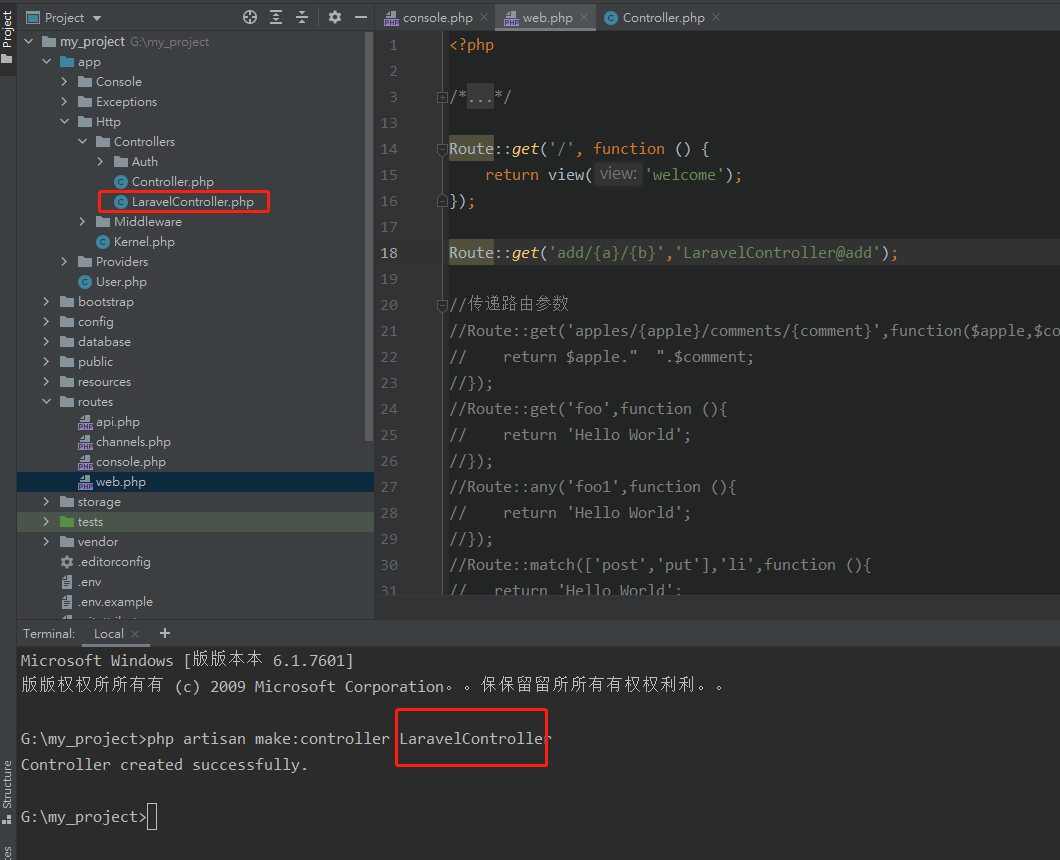Hide the Project panel with minimize dash

click(x=359, y=17)
